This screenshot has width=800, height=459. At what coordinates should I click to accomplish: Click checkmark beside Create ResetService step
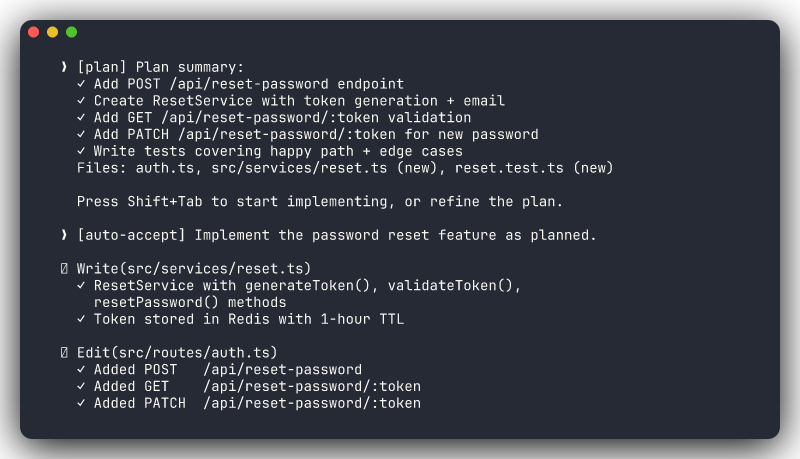81,101
